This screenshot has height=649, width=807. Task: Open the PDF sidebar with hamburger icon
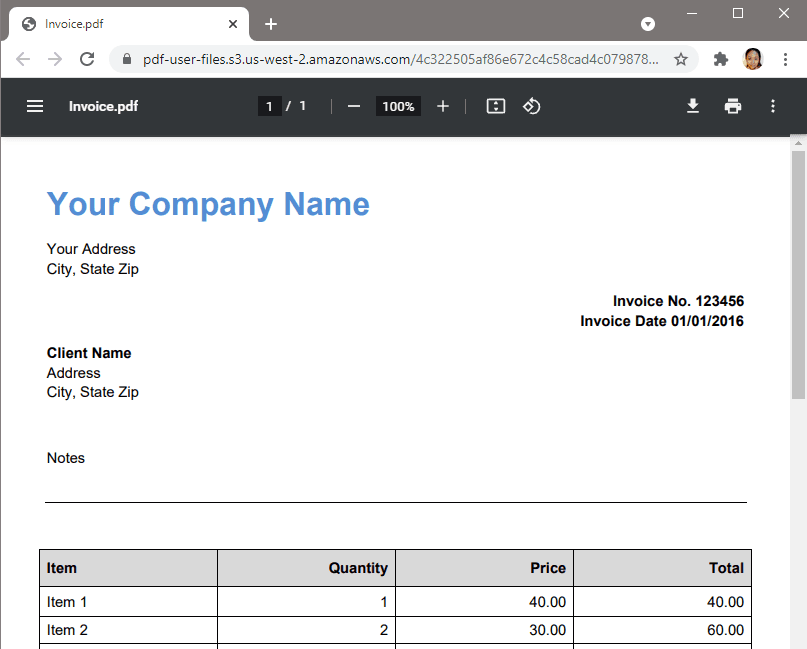(x=35, y=105)
